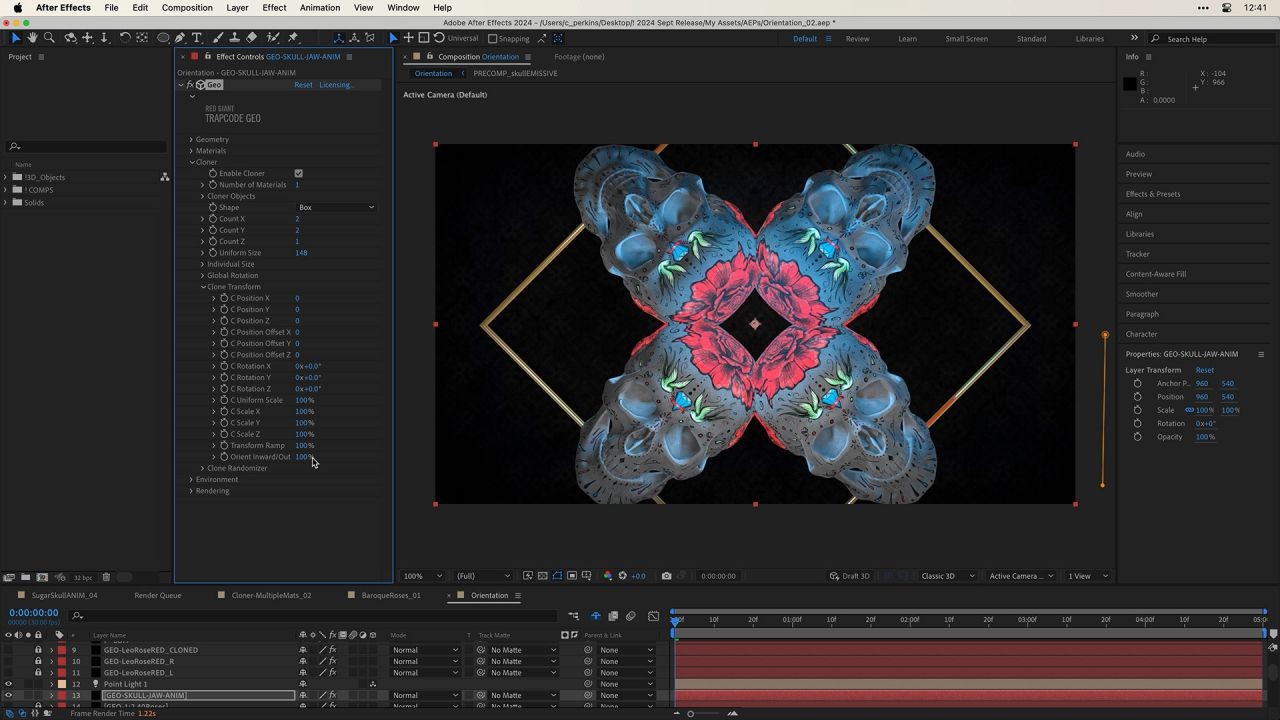The height and width of the screenshot is (720, 1280).
Task: Open the Classic 3D renderer dropdown
Action: tap(946, 576)
